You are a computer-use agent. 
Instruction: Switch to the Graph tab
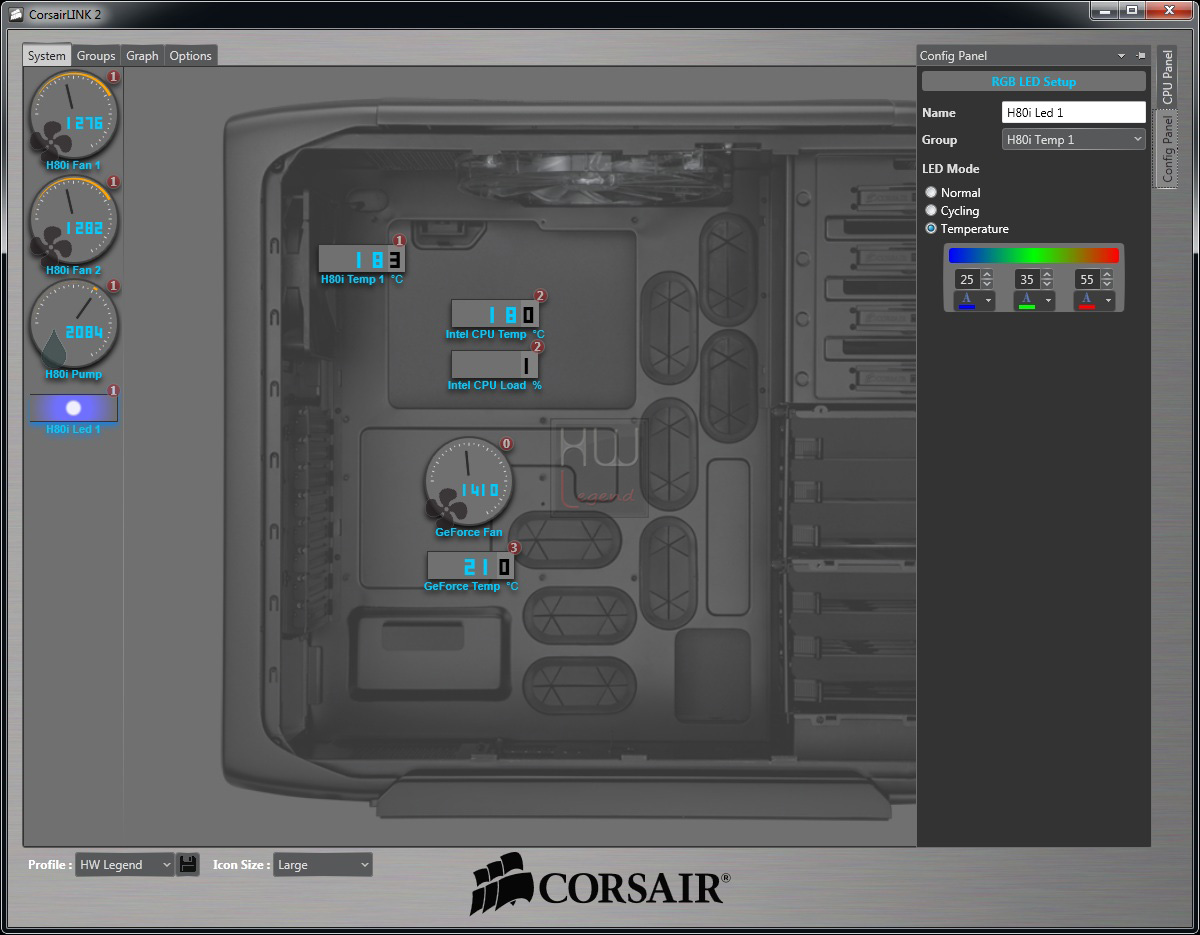(x=142, y=56)
